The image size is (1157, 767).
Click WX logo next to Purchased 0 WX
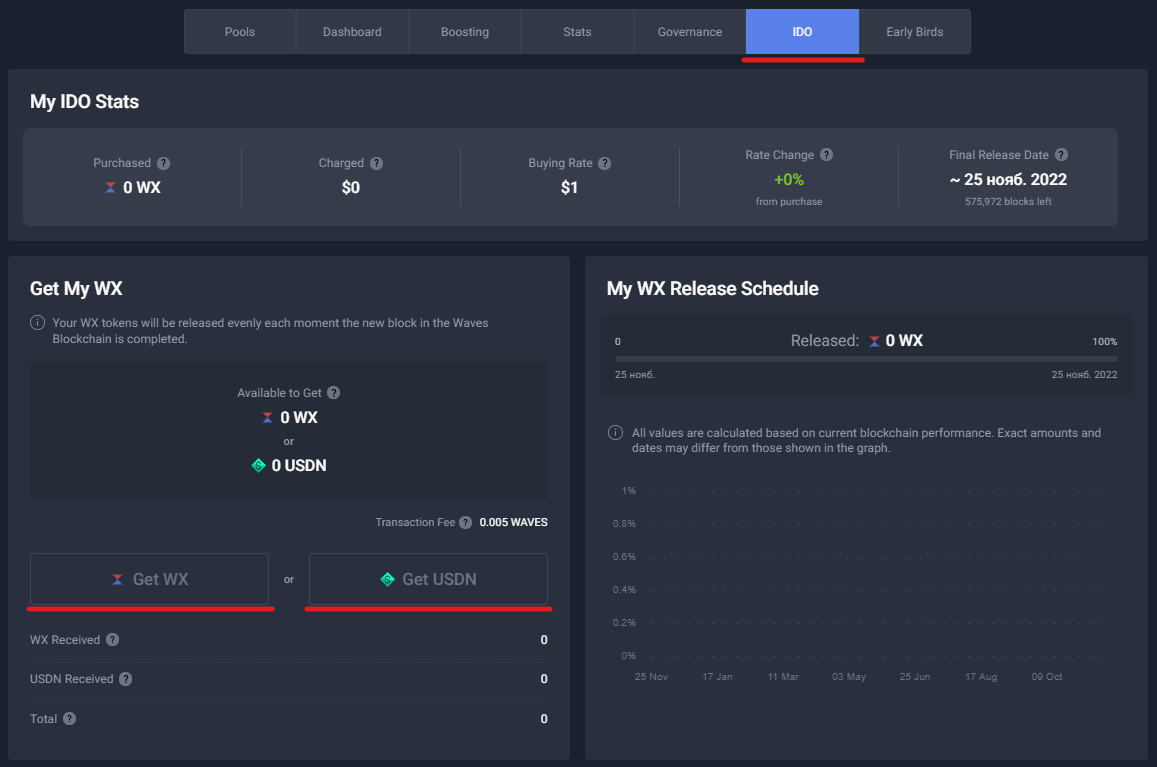110,188
